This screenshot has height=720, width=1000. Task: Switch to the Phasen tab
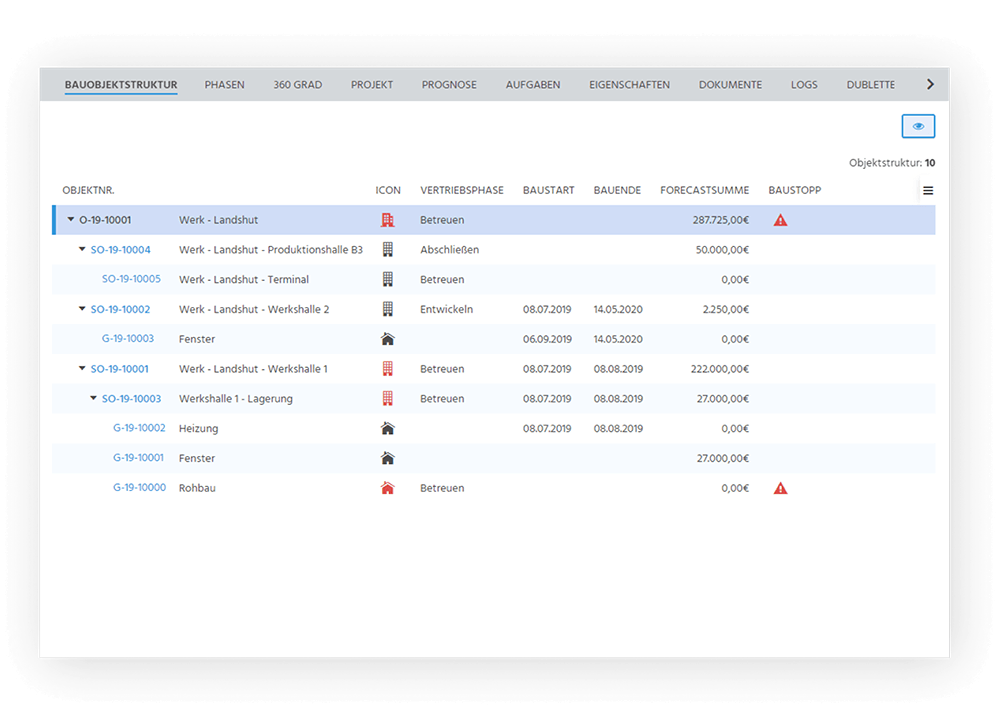tap(224, 85)
